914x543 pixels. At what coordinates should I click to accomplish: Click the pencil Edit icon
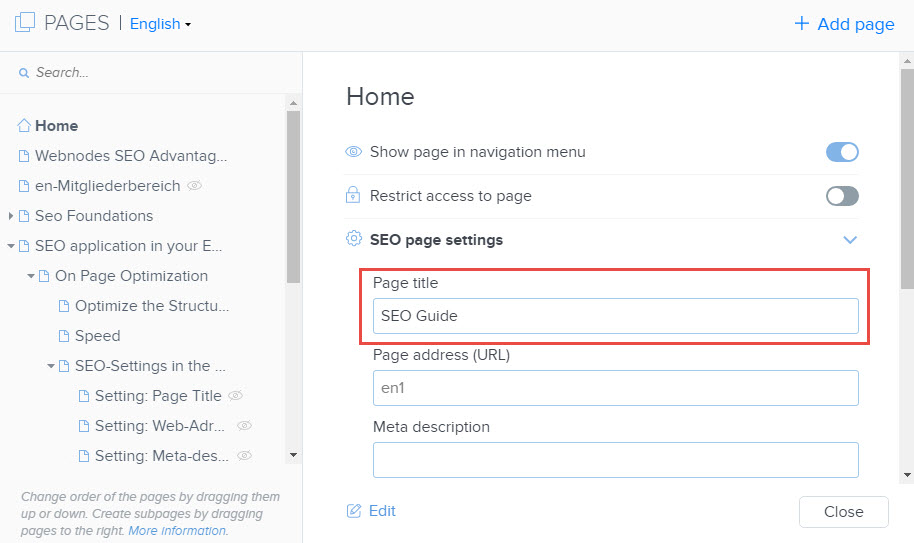coord(354,511)
